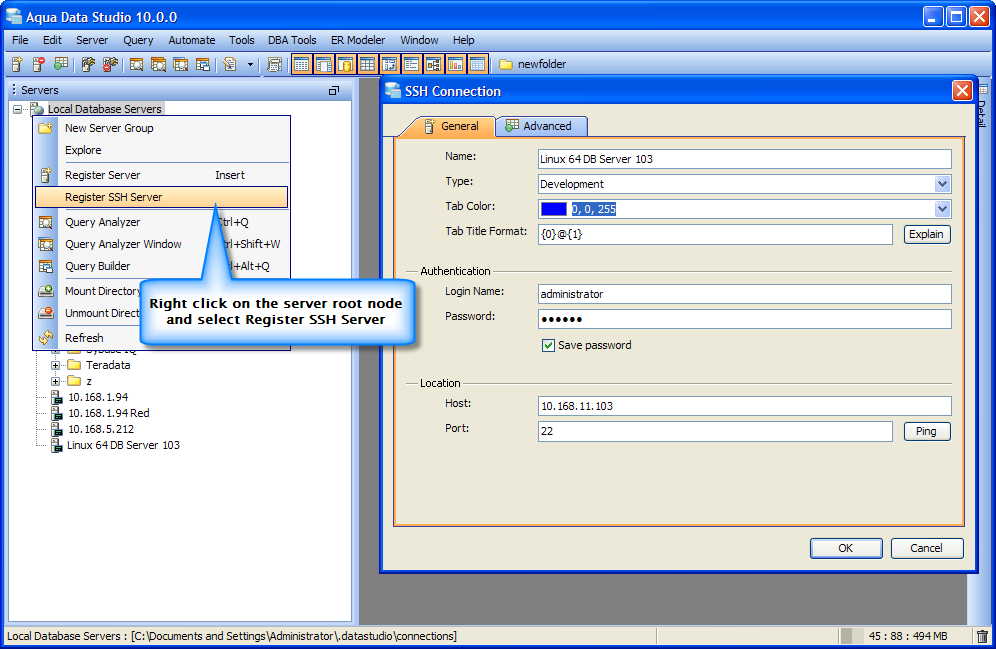Viewport: 996px width, 649px height.
Task: Click the newfolder folder icon in toolbar
Action: (506, 64)
